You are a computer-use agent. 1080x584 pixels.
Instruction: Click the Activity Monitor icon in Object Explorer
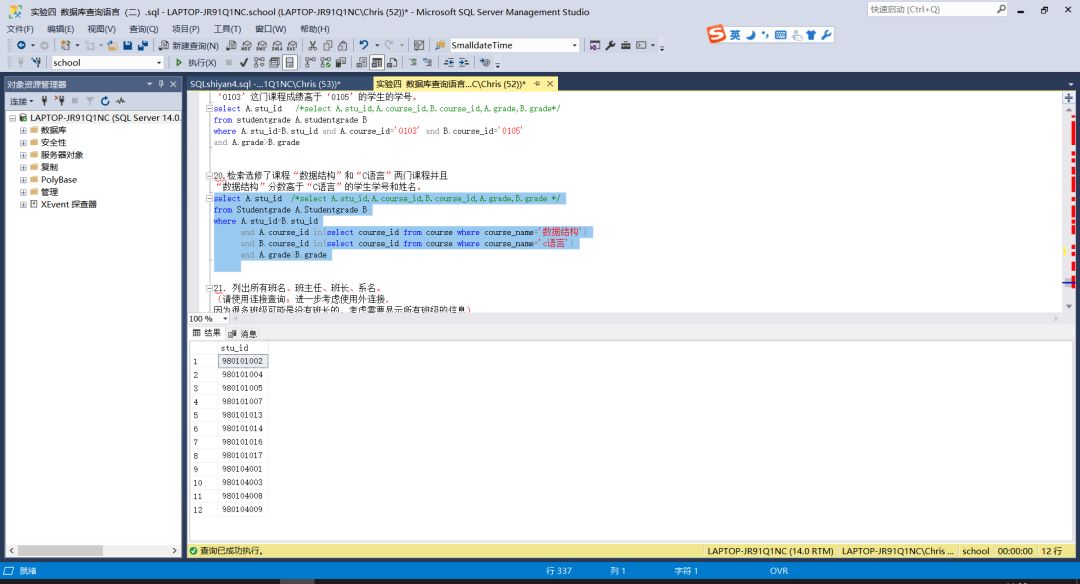click(x=121, y=101)
